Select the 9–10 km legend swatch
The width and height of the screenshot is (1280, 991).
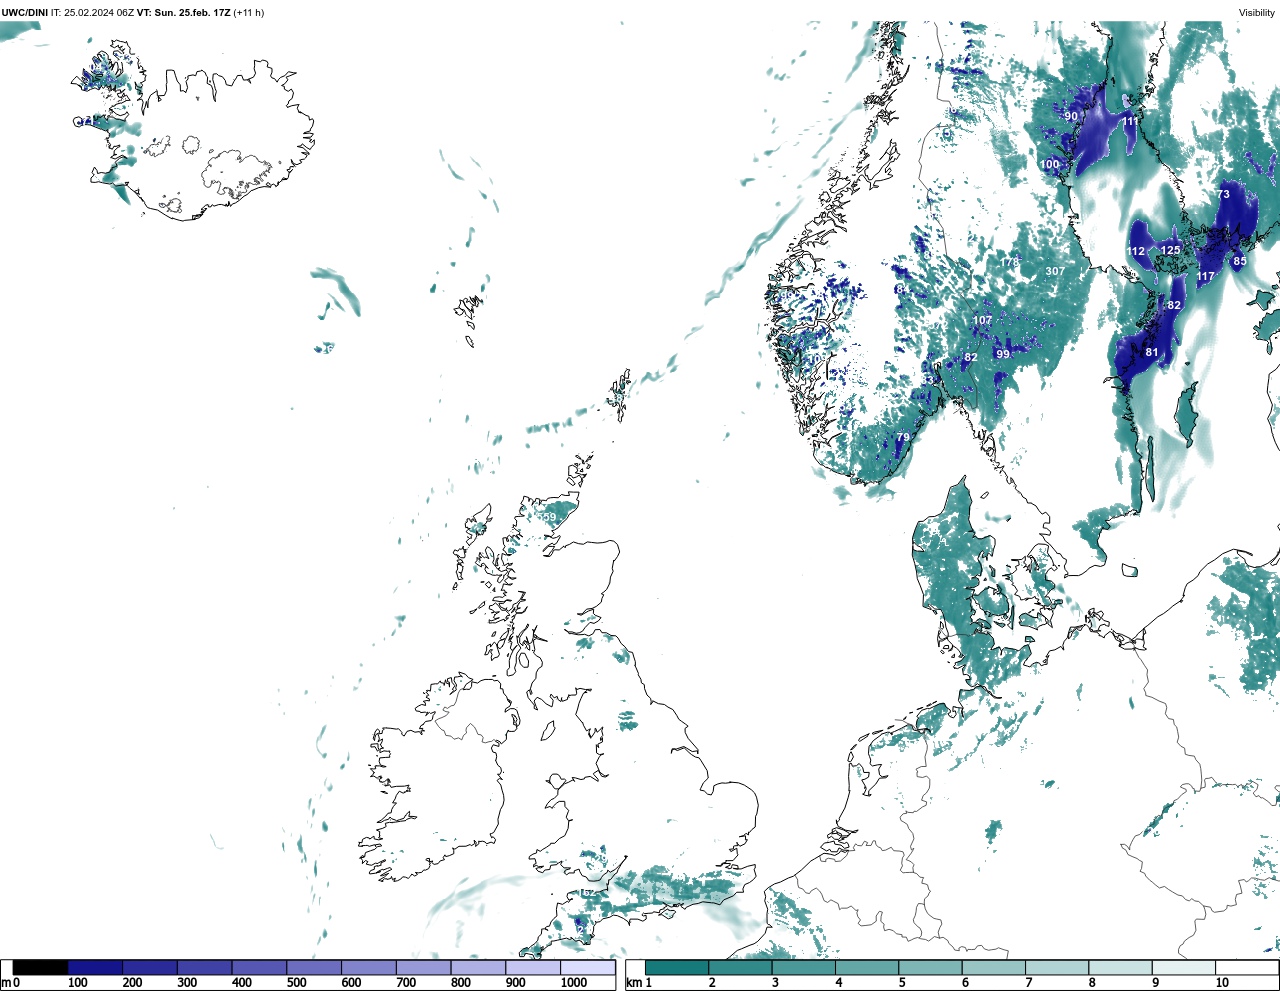click(x=1183, y=968)
